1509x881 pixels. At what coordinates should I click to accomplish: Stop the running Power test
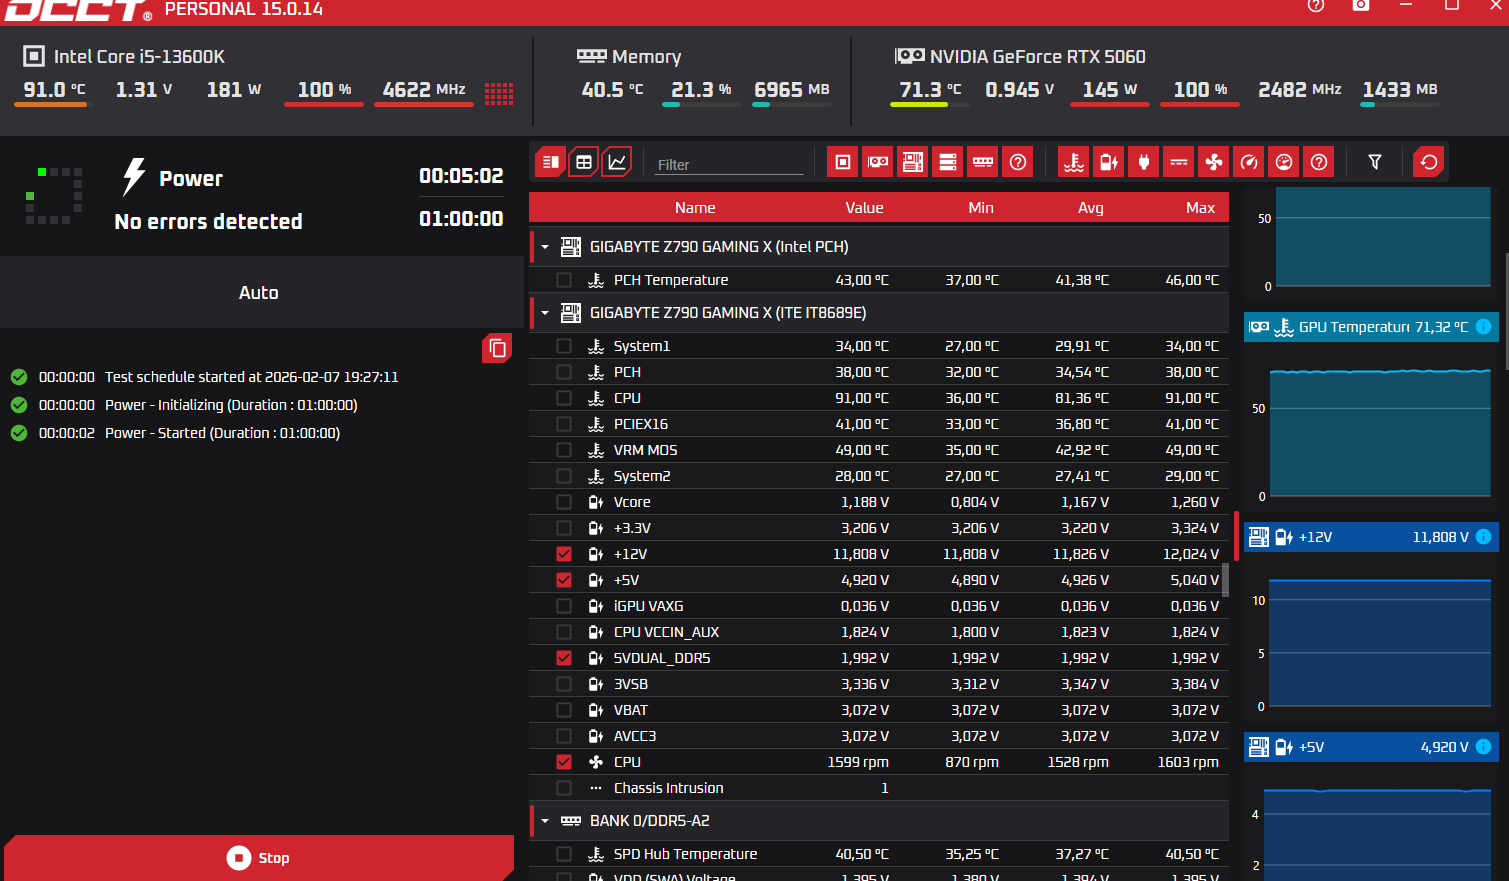pyautogui.click(x=259, y=858)
